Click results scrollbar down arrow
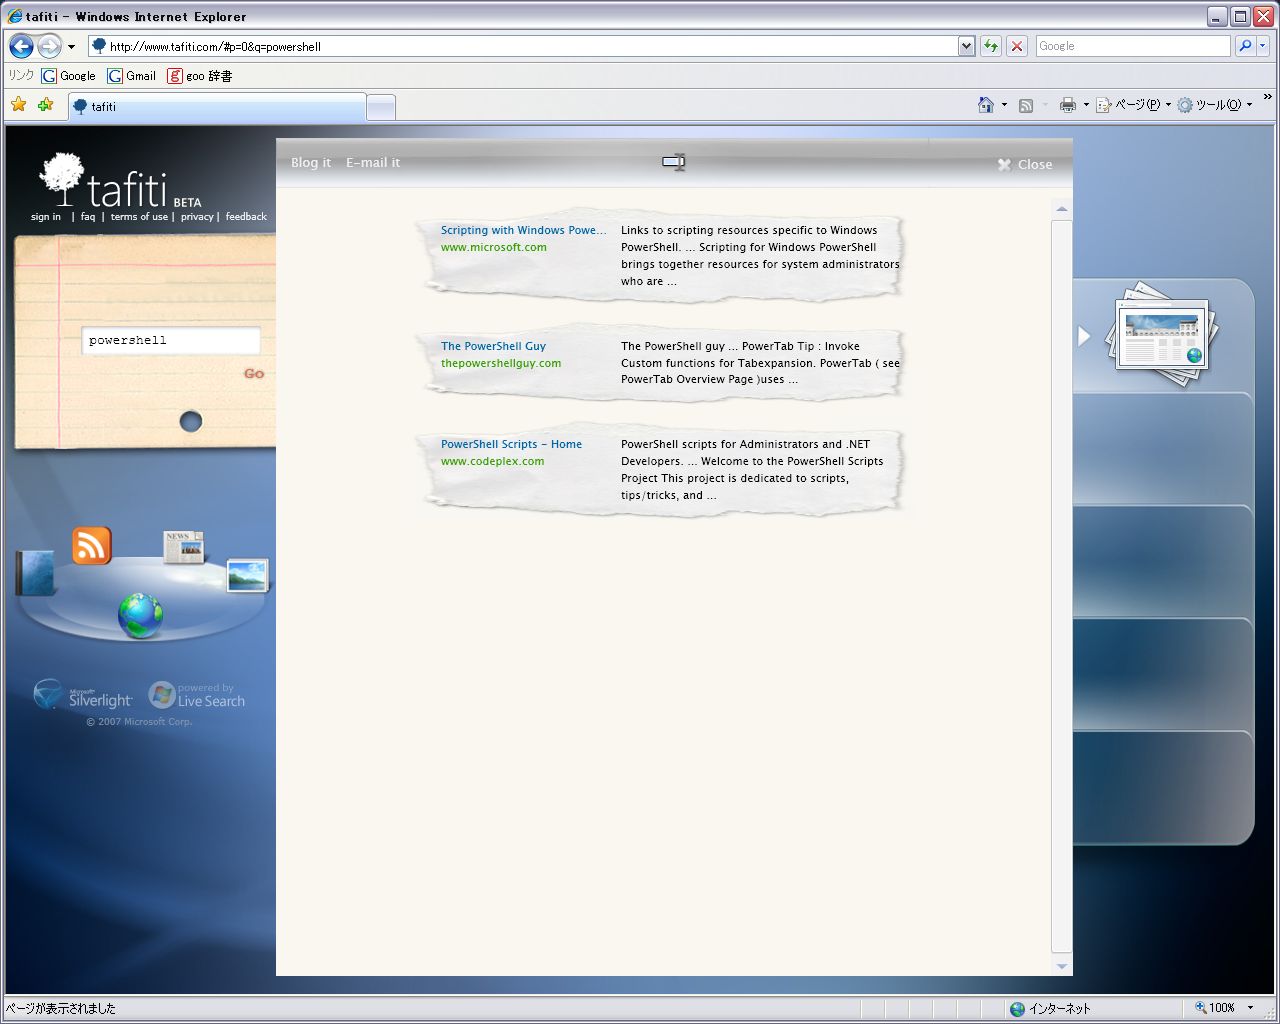 coord(1062,966)
